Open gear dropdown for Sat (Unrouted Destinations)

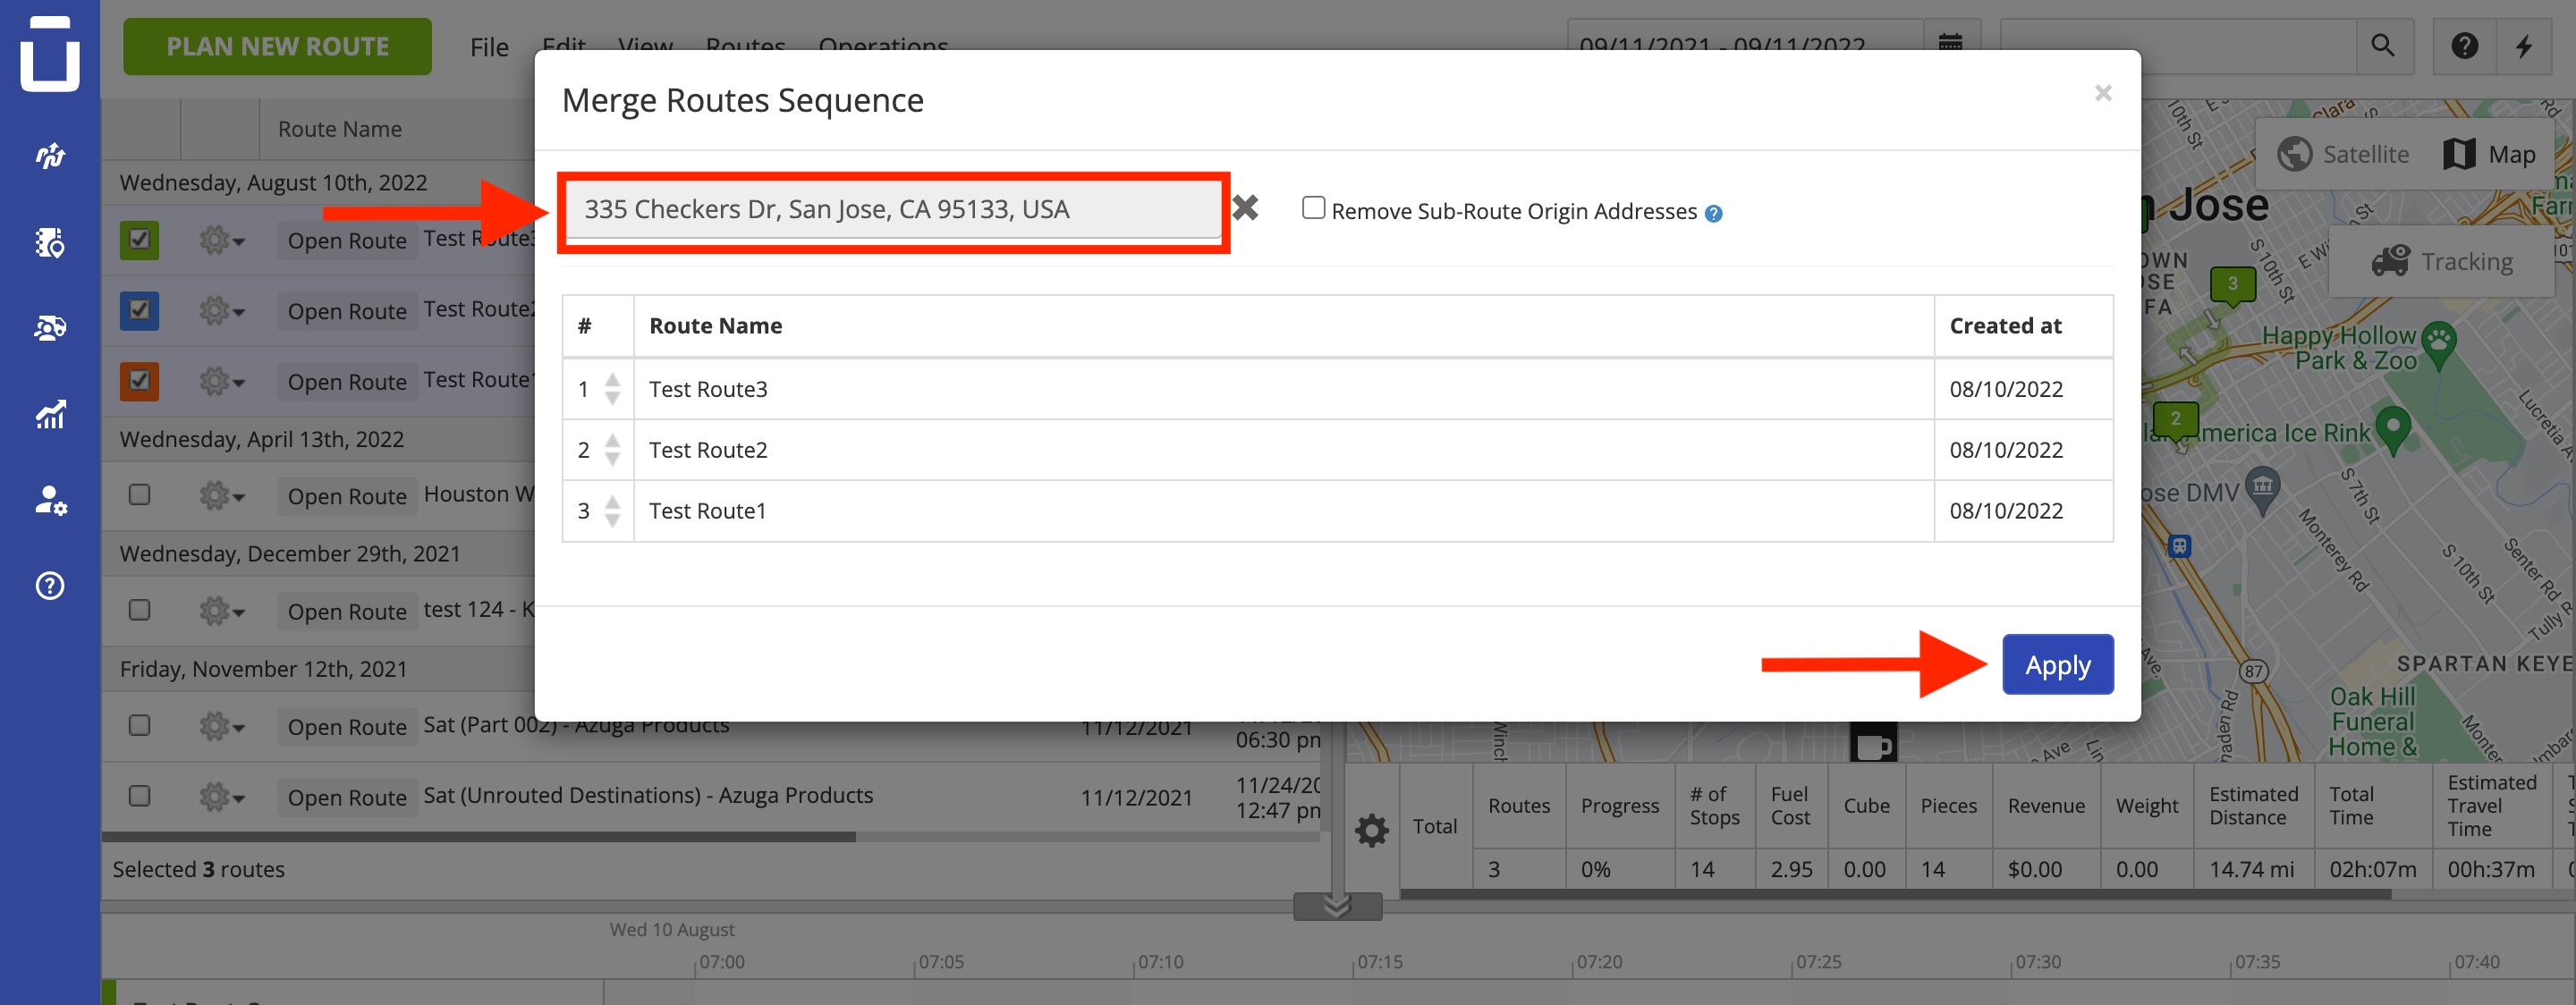221,796
